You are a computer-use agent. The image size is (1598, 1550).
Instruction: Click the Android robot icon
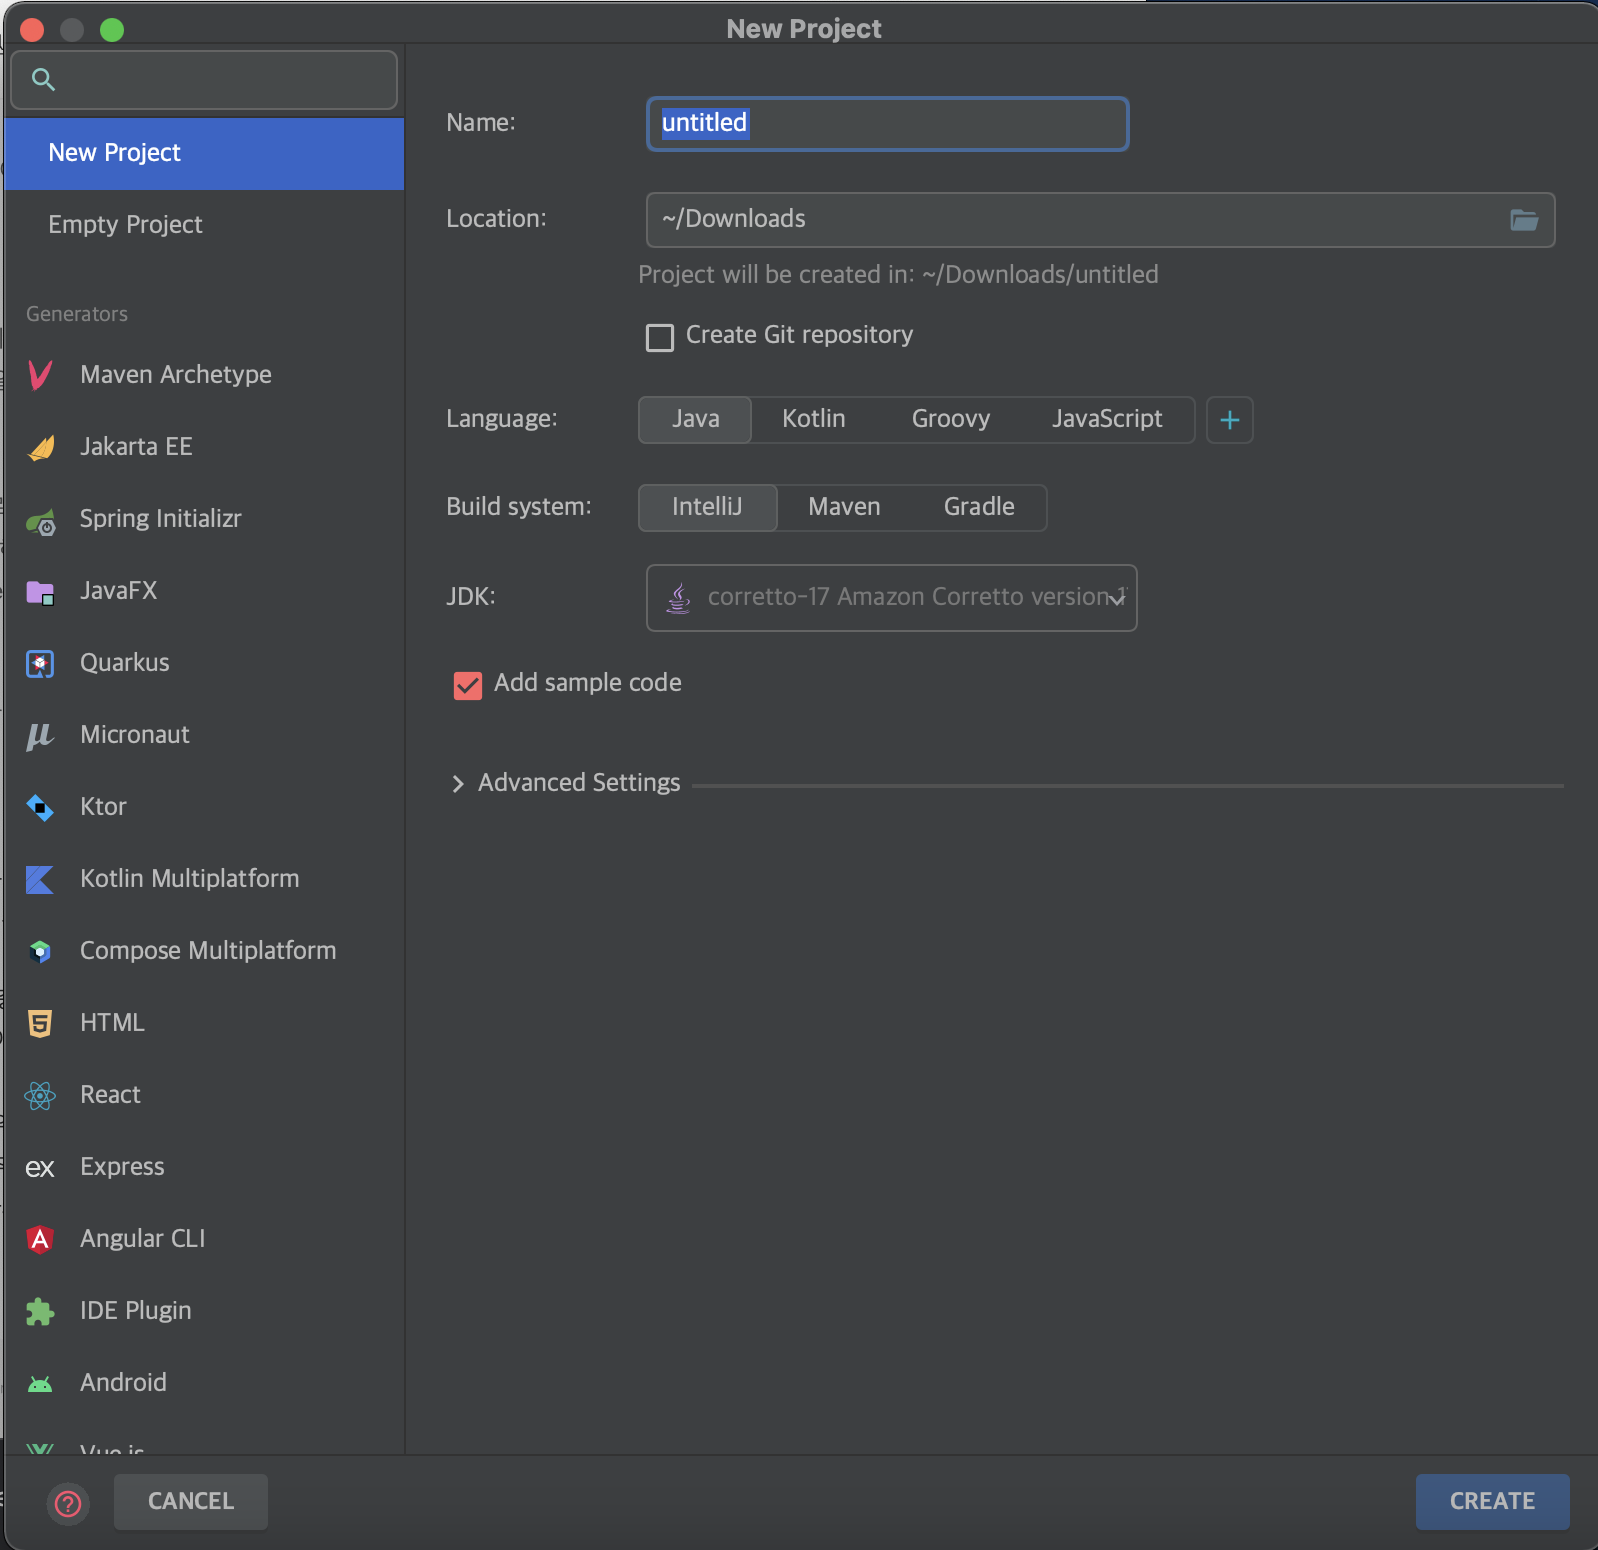point(40,1384)
